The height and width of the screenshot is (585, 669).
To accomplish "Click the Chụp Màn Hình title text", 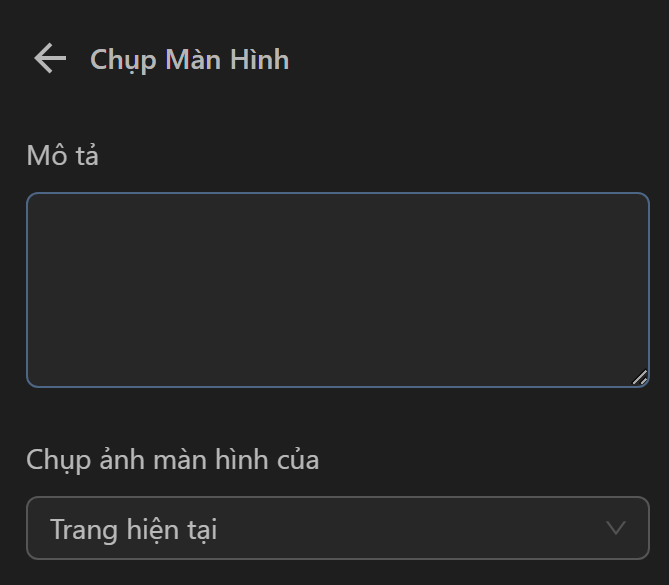I will (189, 60).
